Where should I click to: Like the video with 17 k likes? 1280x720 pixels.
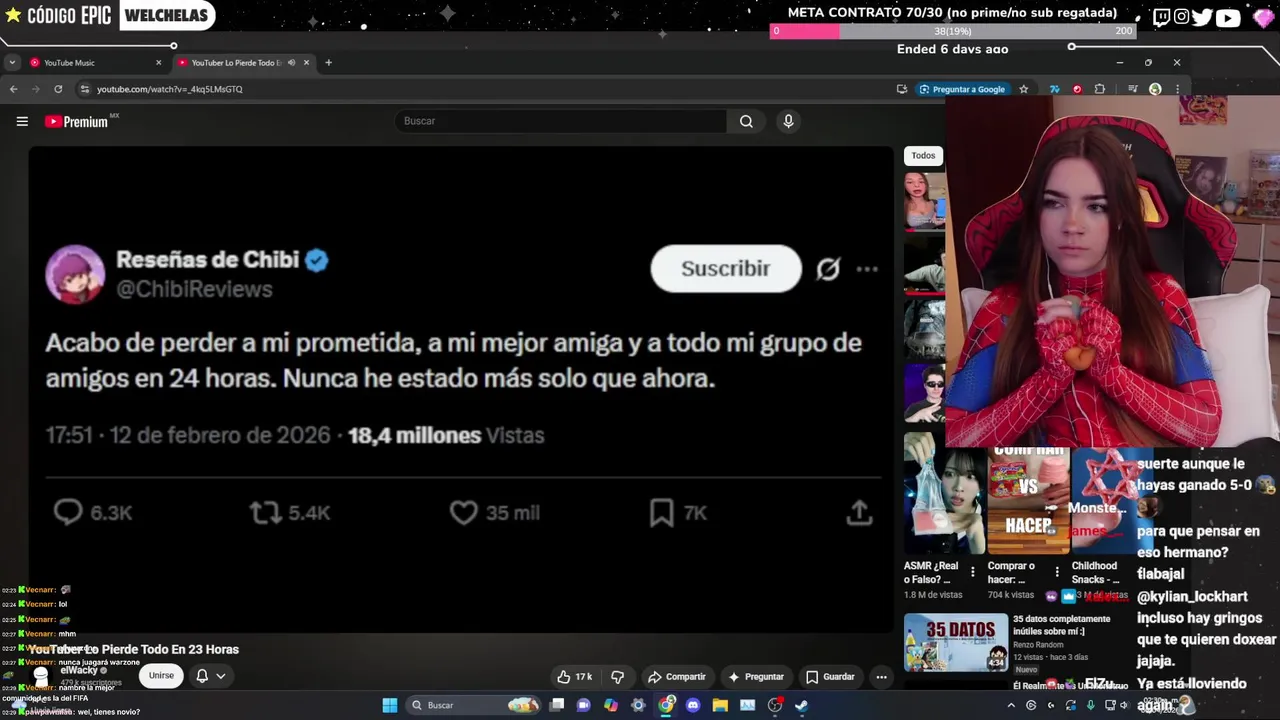(574, 677)
